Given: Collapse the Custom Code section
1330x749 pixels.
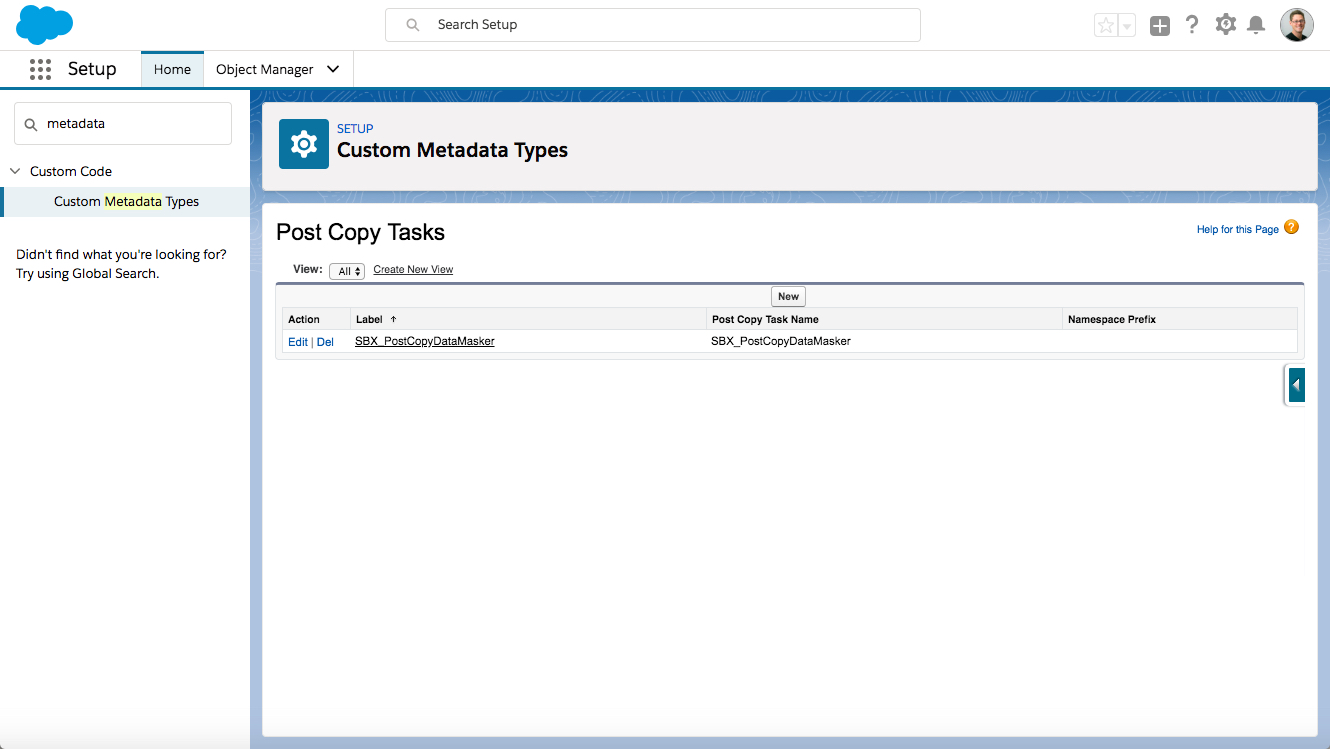Looking at the screenshot, I should [x=15, y=171].
